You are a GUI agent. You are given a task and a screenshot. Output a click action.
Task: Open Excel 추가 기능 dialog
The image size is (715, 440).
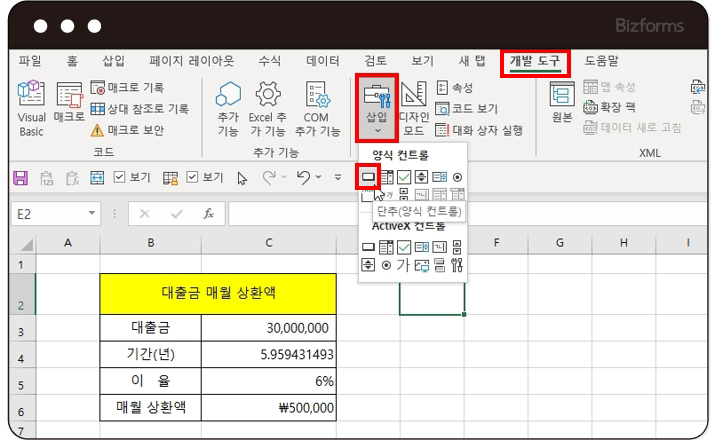268,109
